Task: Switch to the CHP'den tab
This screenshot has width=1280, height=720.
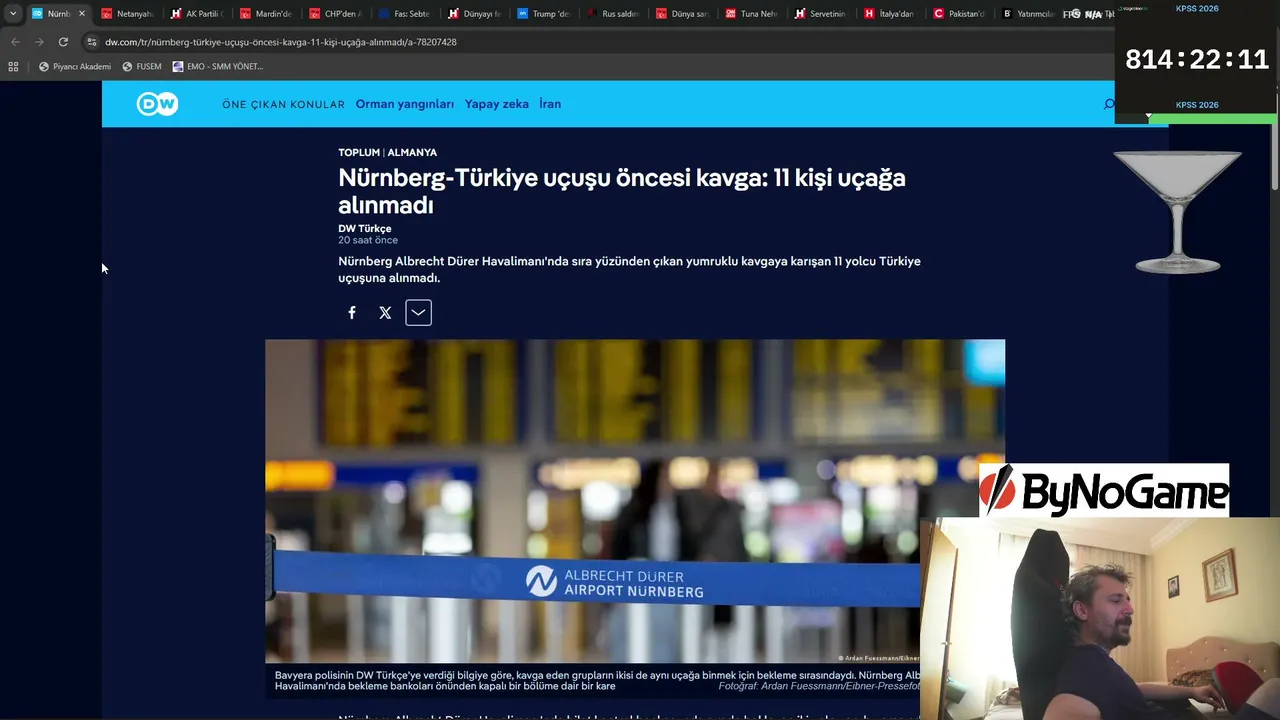Action: pyautogui.click(x=335, y=14)
